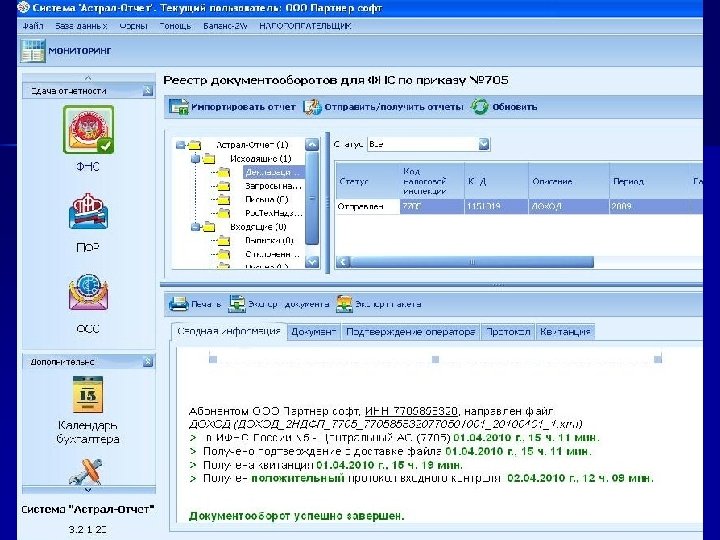720x540 pixels.
Task: Click the table horizontal scrollbar thumb
Action: point(472,262)
